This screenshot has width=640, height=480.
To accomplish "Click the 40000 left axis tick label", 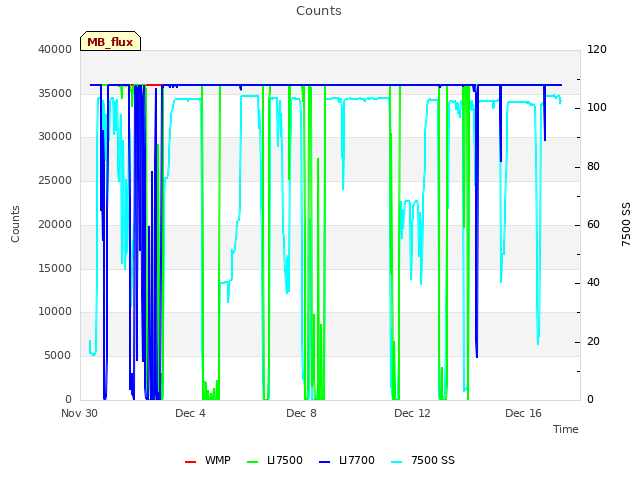I will (x=55, y=49).
